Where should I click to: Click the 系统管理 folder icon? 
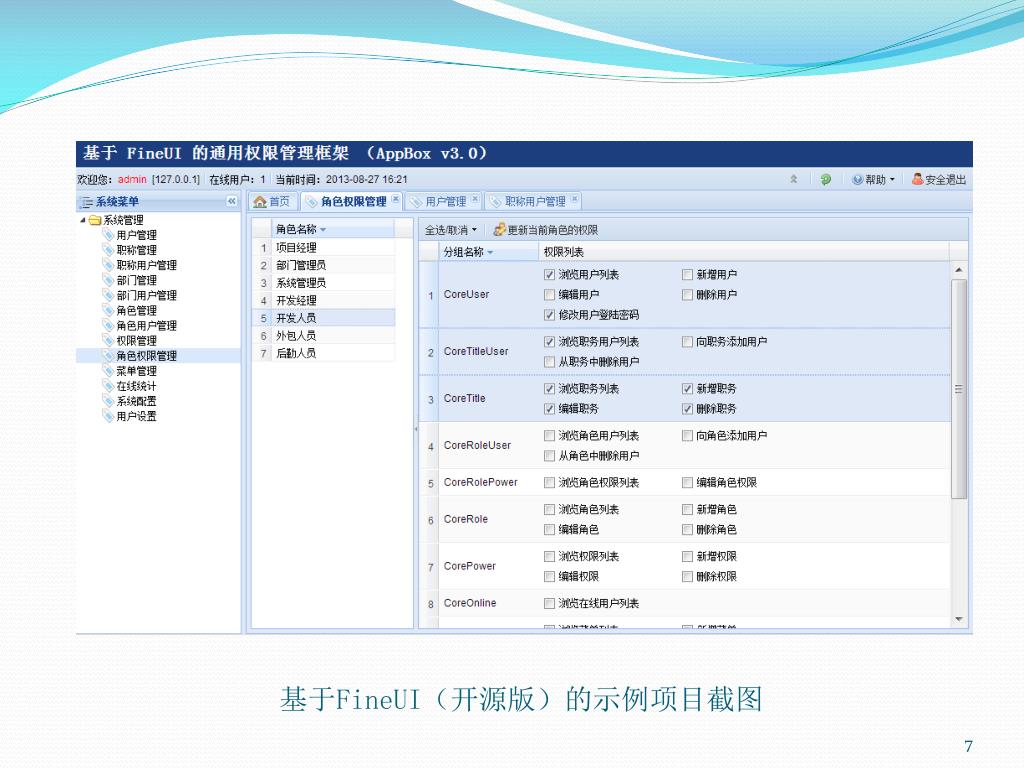coord(95,220)
